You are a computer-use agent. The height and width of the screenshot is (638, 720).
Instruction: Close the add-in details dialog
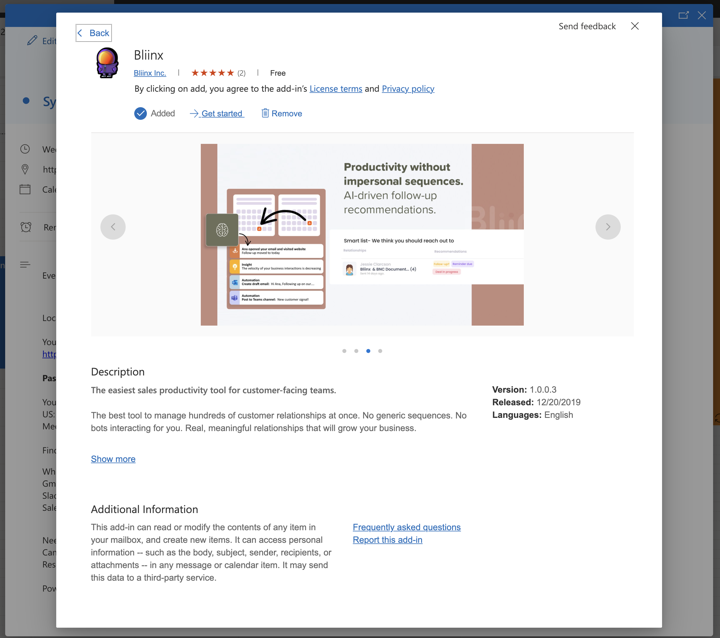click(x=635, y=26)
